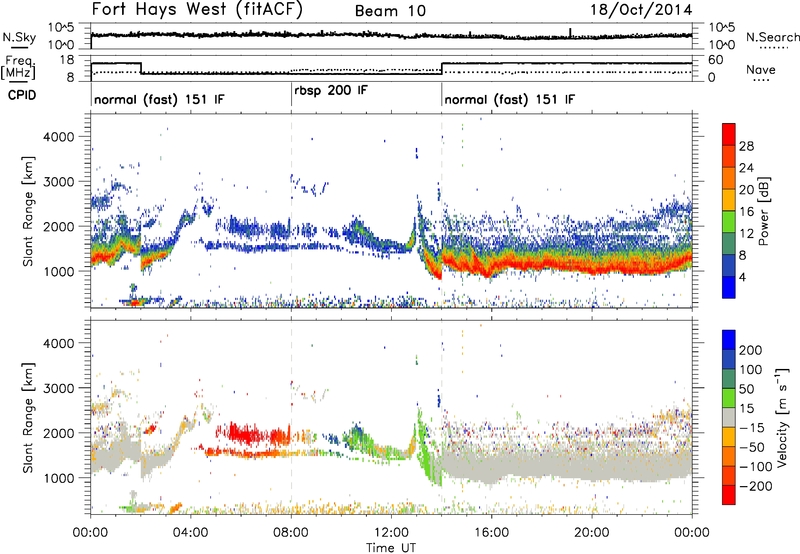
Task: Click the frequency tick value '18'
Action: pos(66,60)
